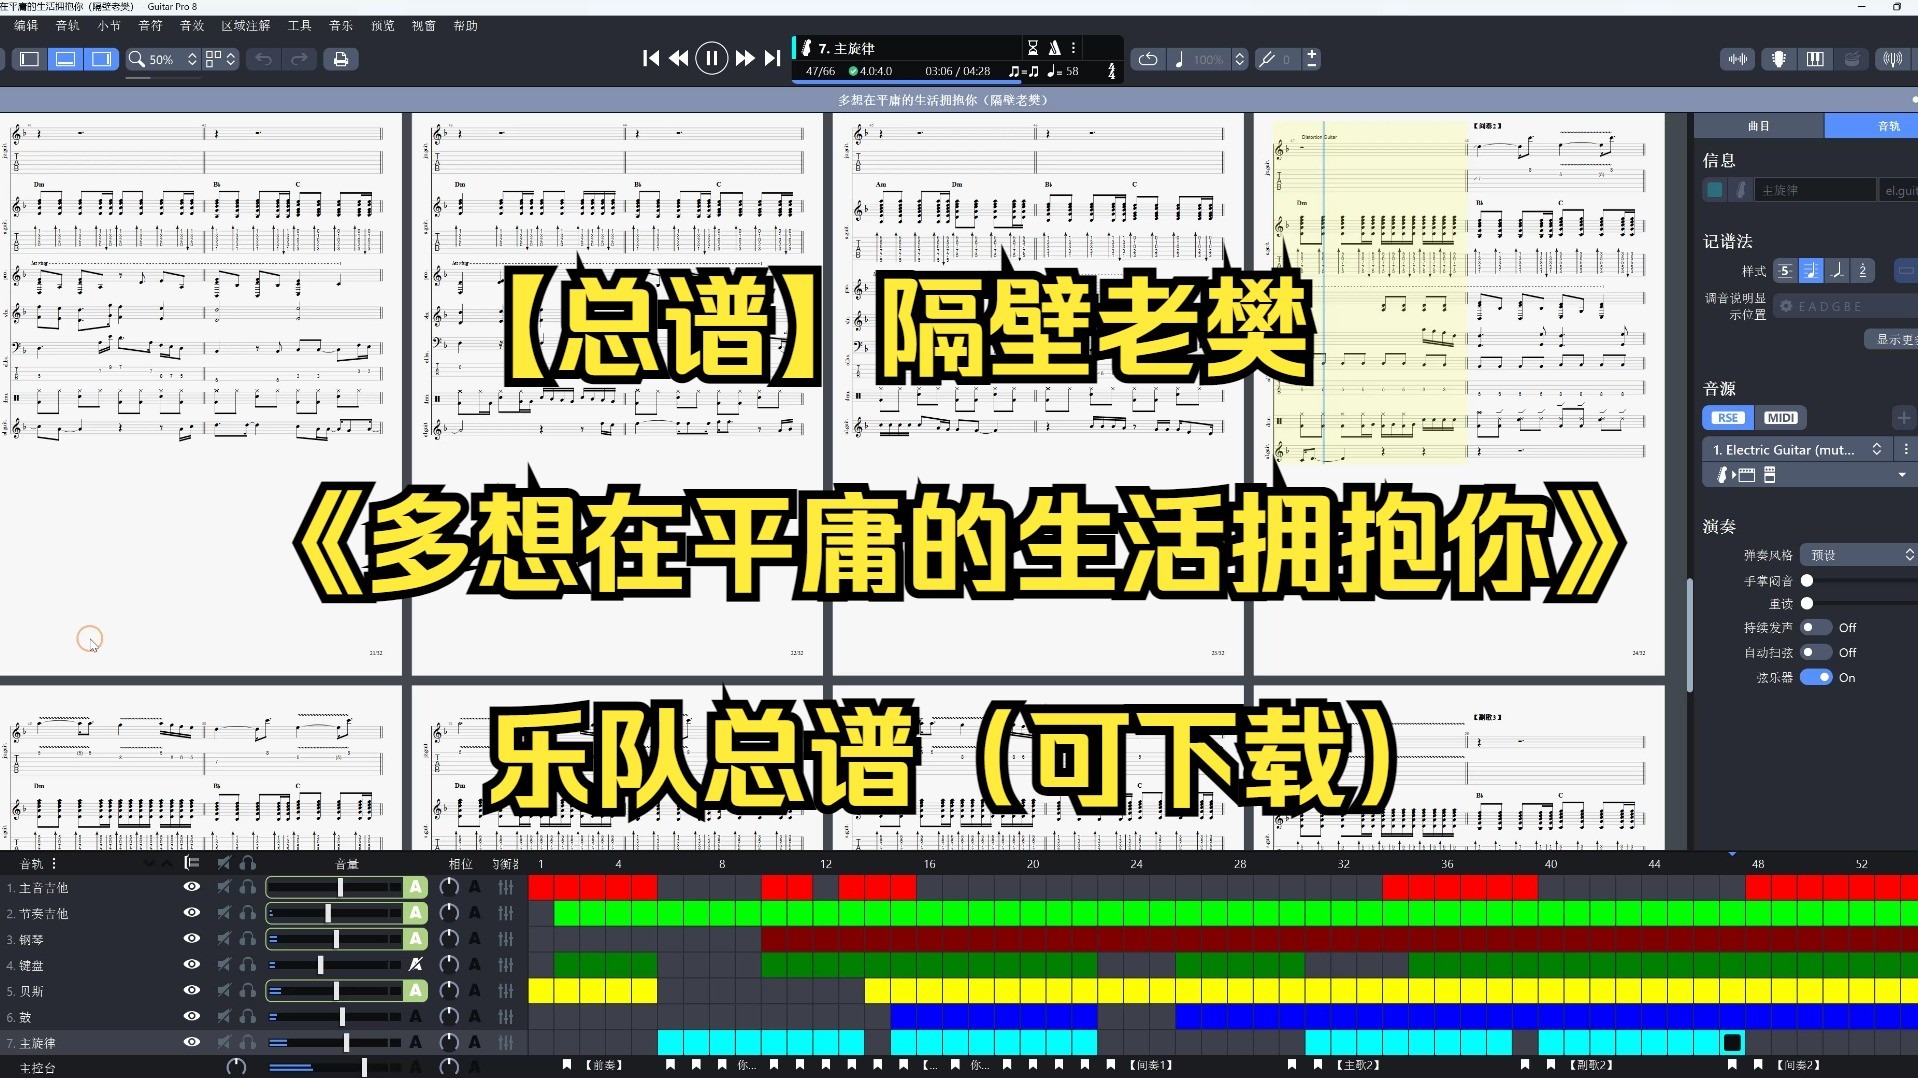The width and height of the screenshot is (1918, 1078).
Task: Toggle the left side panel view
Action: (30, 59)
